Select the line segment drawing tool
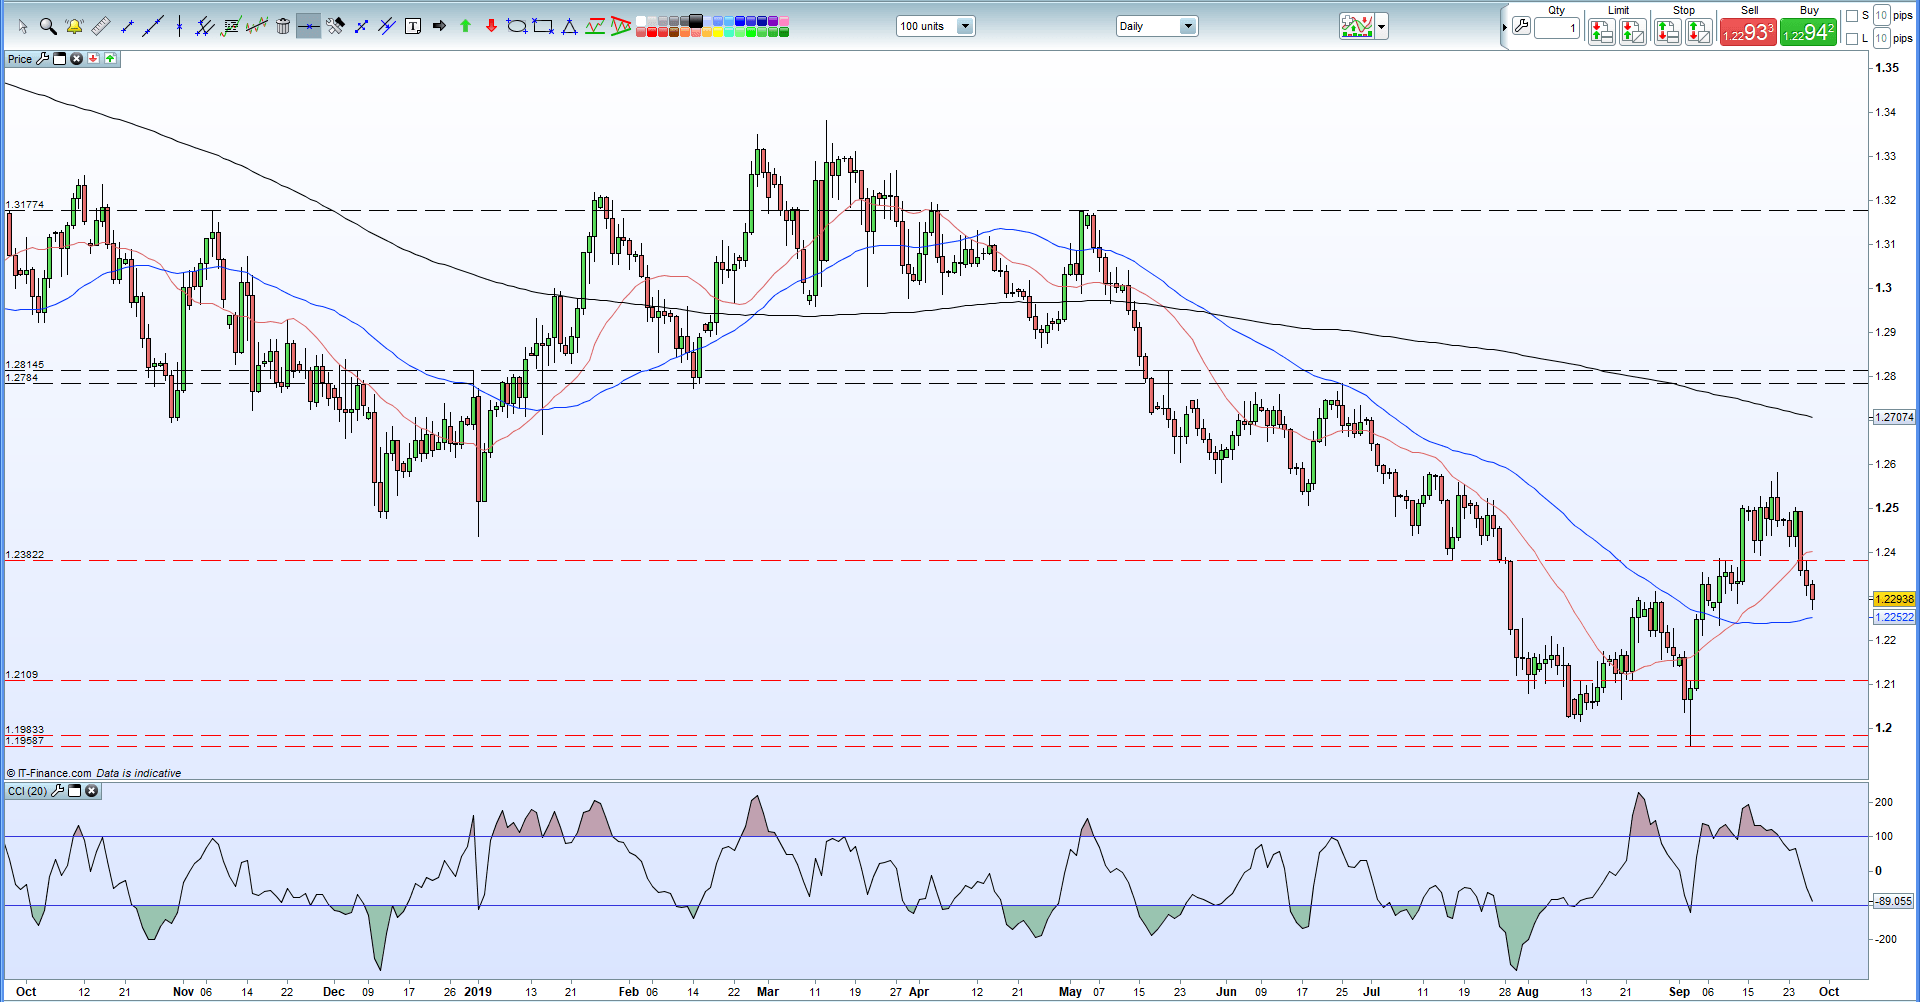The width and height of the screenshot is (1920, 1002). (127, 27)
